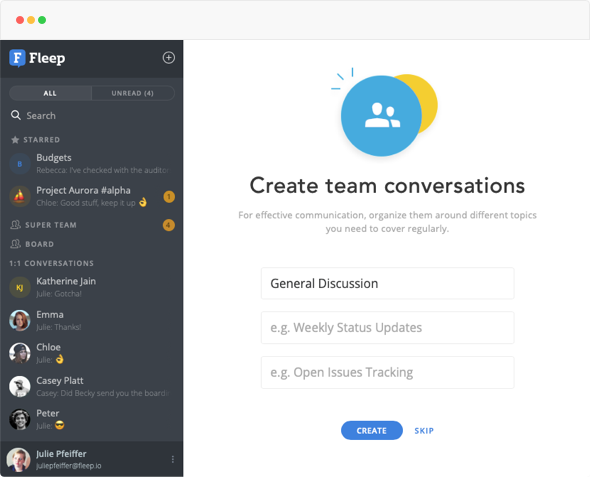Viewport: 590px width, 477px height.
Task: Click the Super Team people icon
Action: click(15, 225)
